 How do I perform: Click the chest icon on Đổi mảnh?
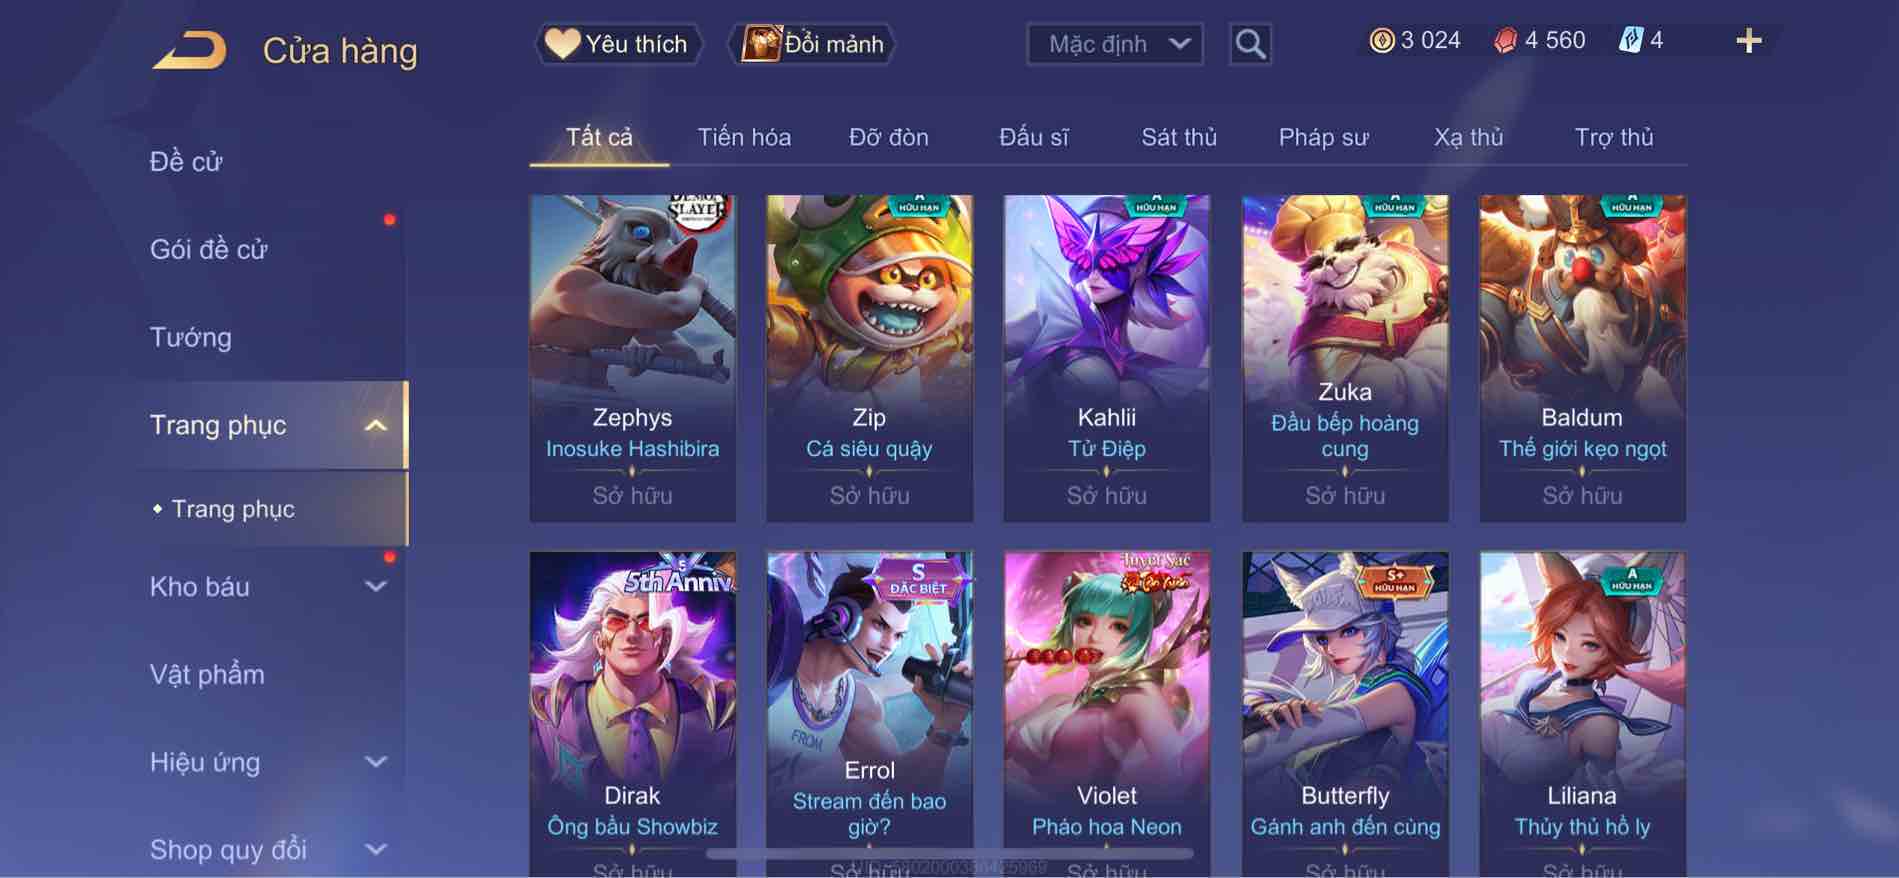(x=760, y=44)
